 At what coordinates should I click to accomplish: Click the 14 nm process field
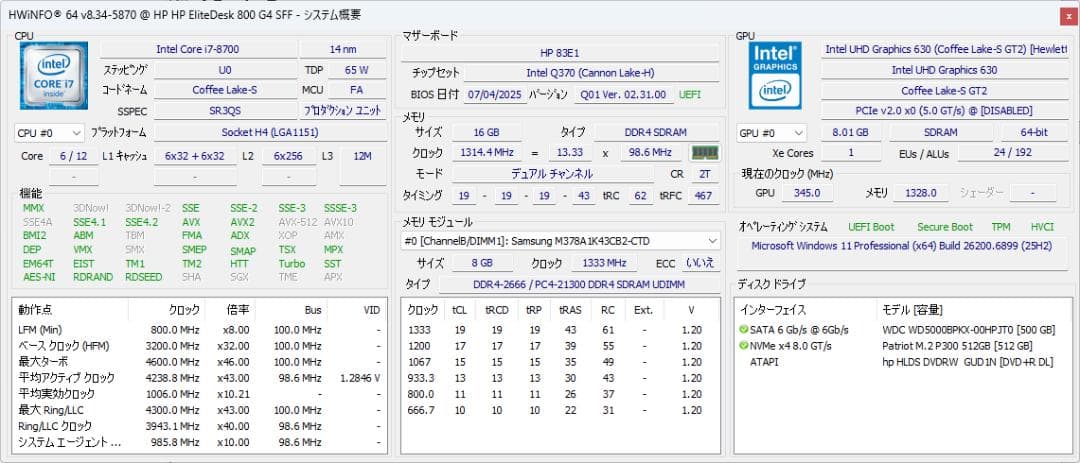pyautogui.click(x=342, y=49)
